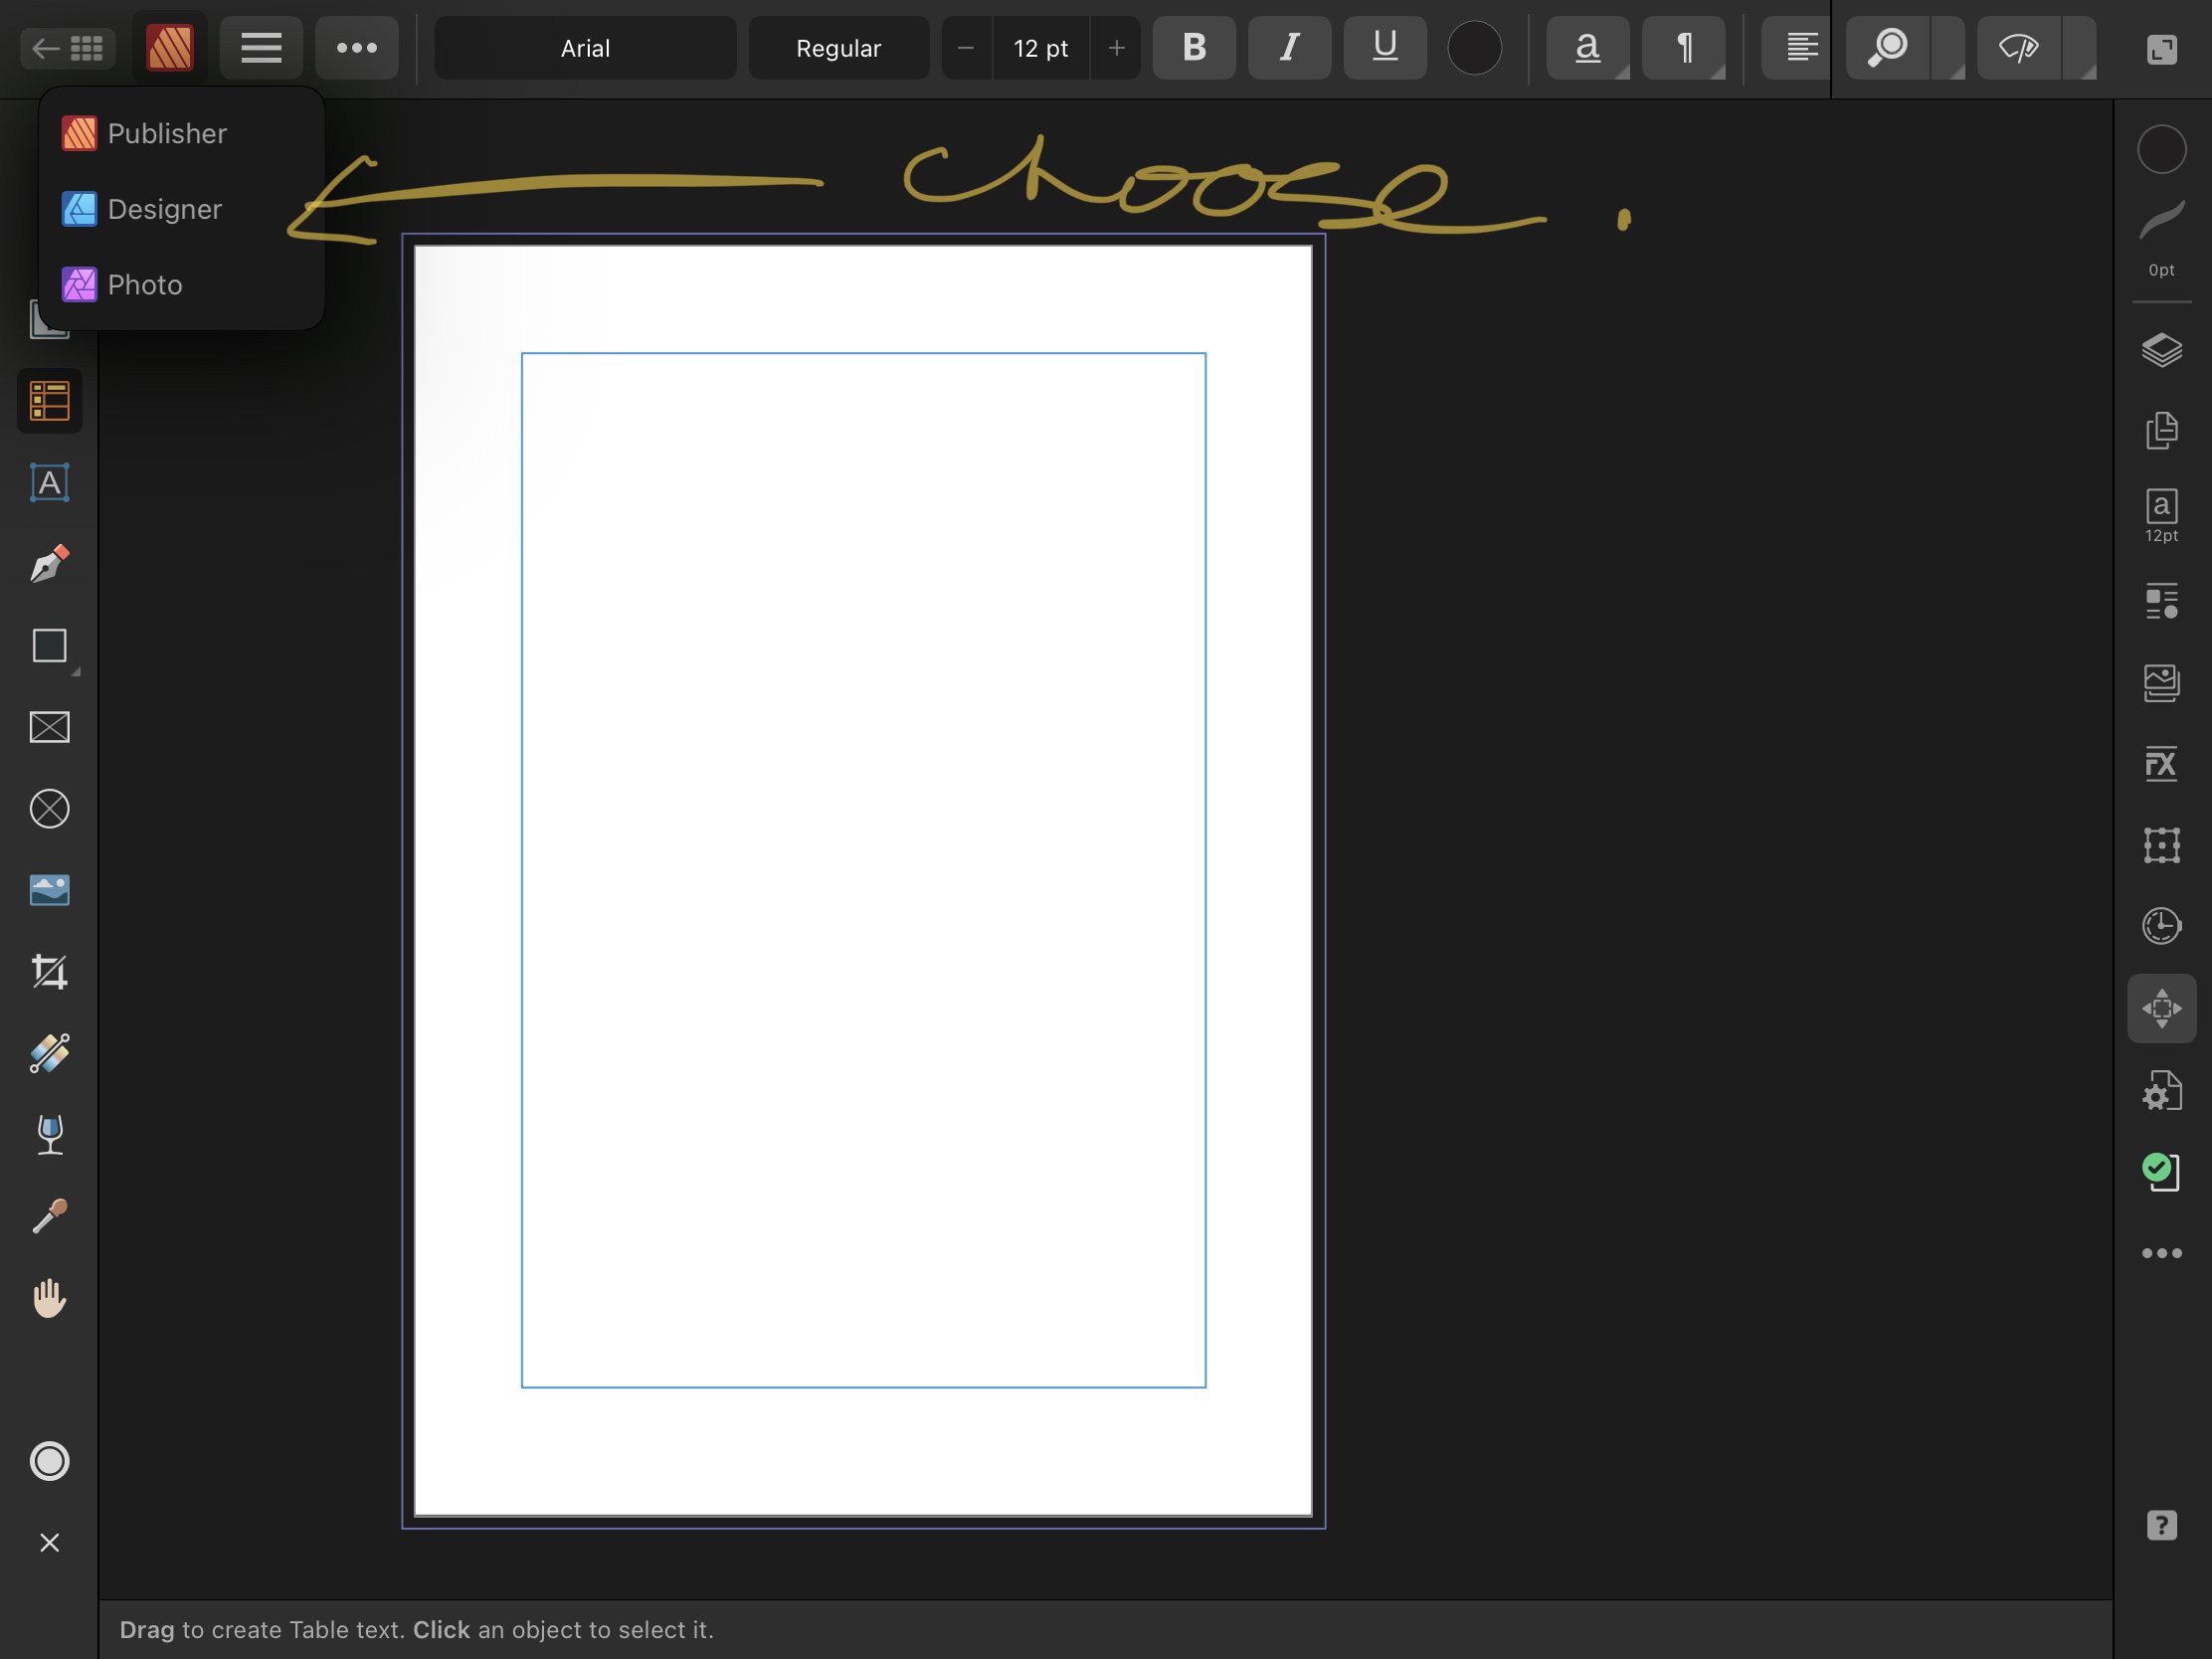
Task: Select the Pen tool
Action: 49,564
